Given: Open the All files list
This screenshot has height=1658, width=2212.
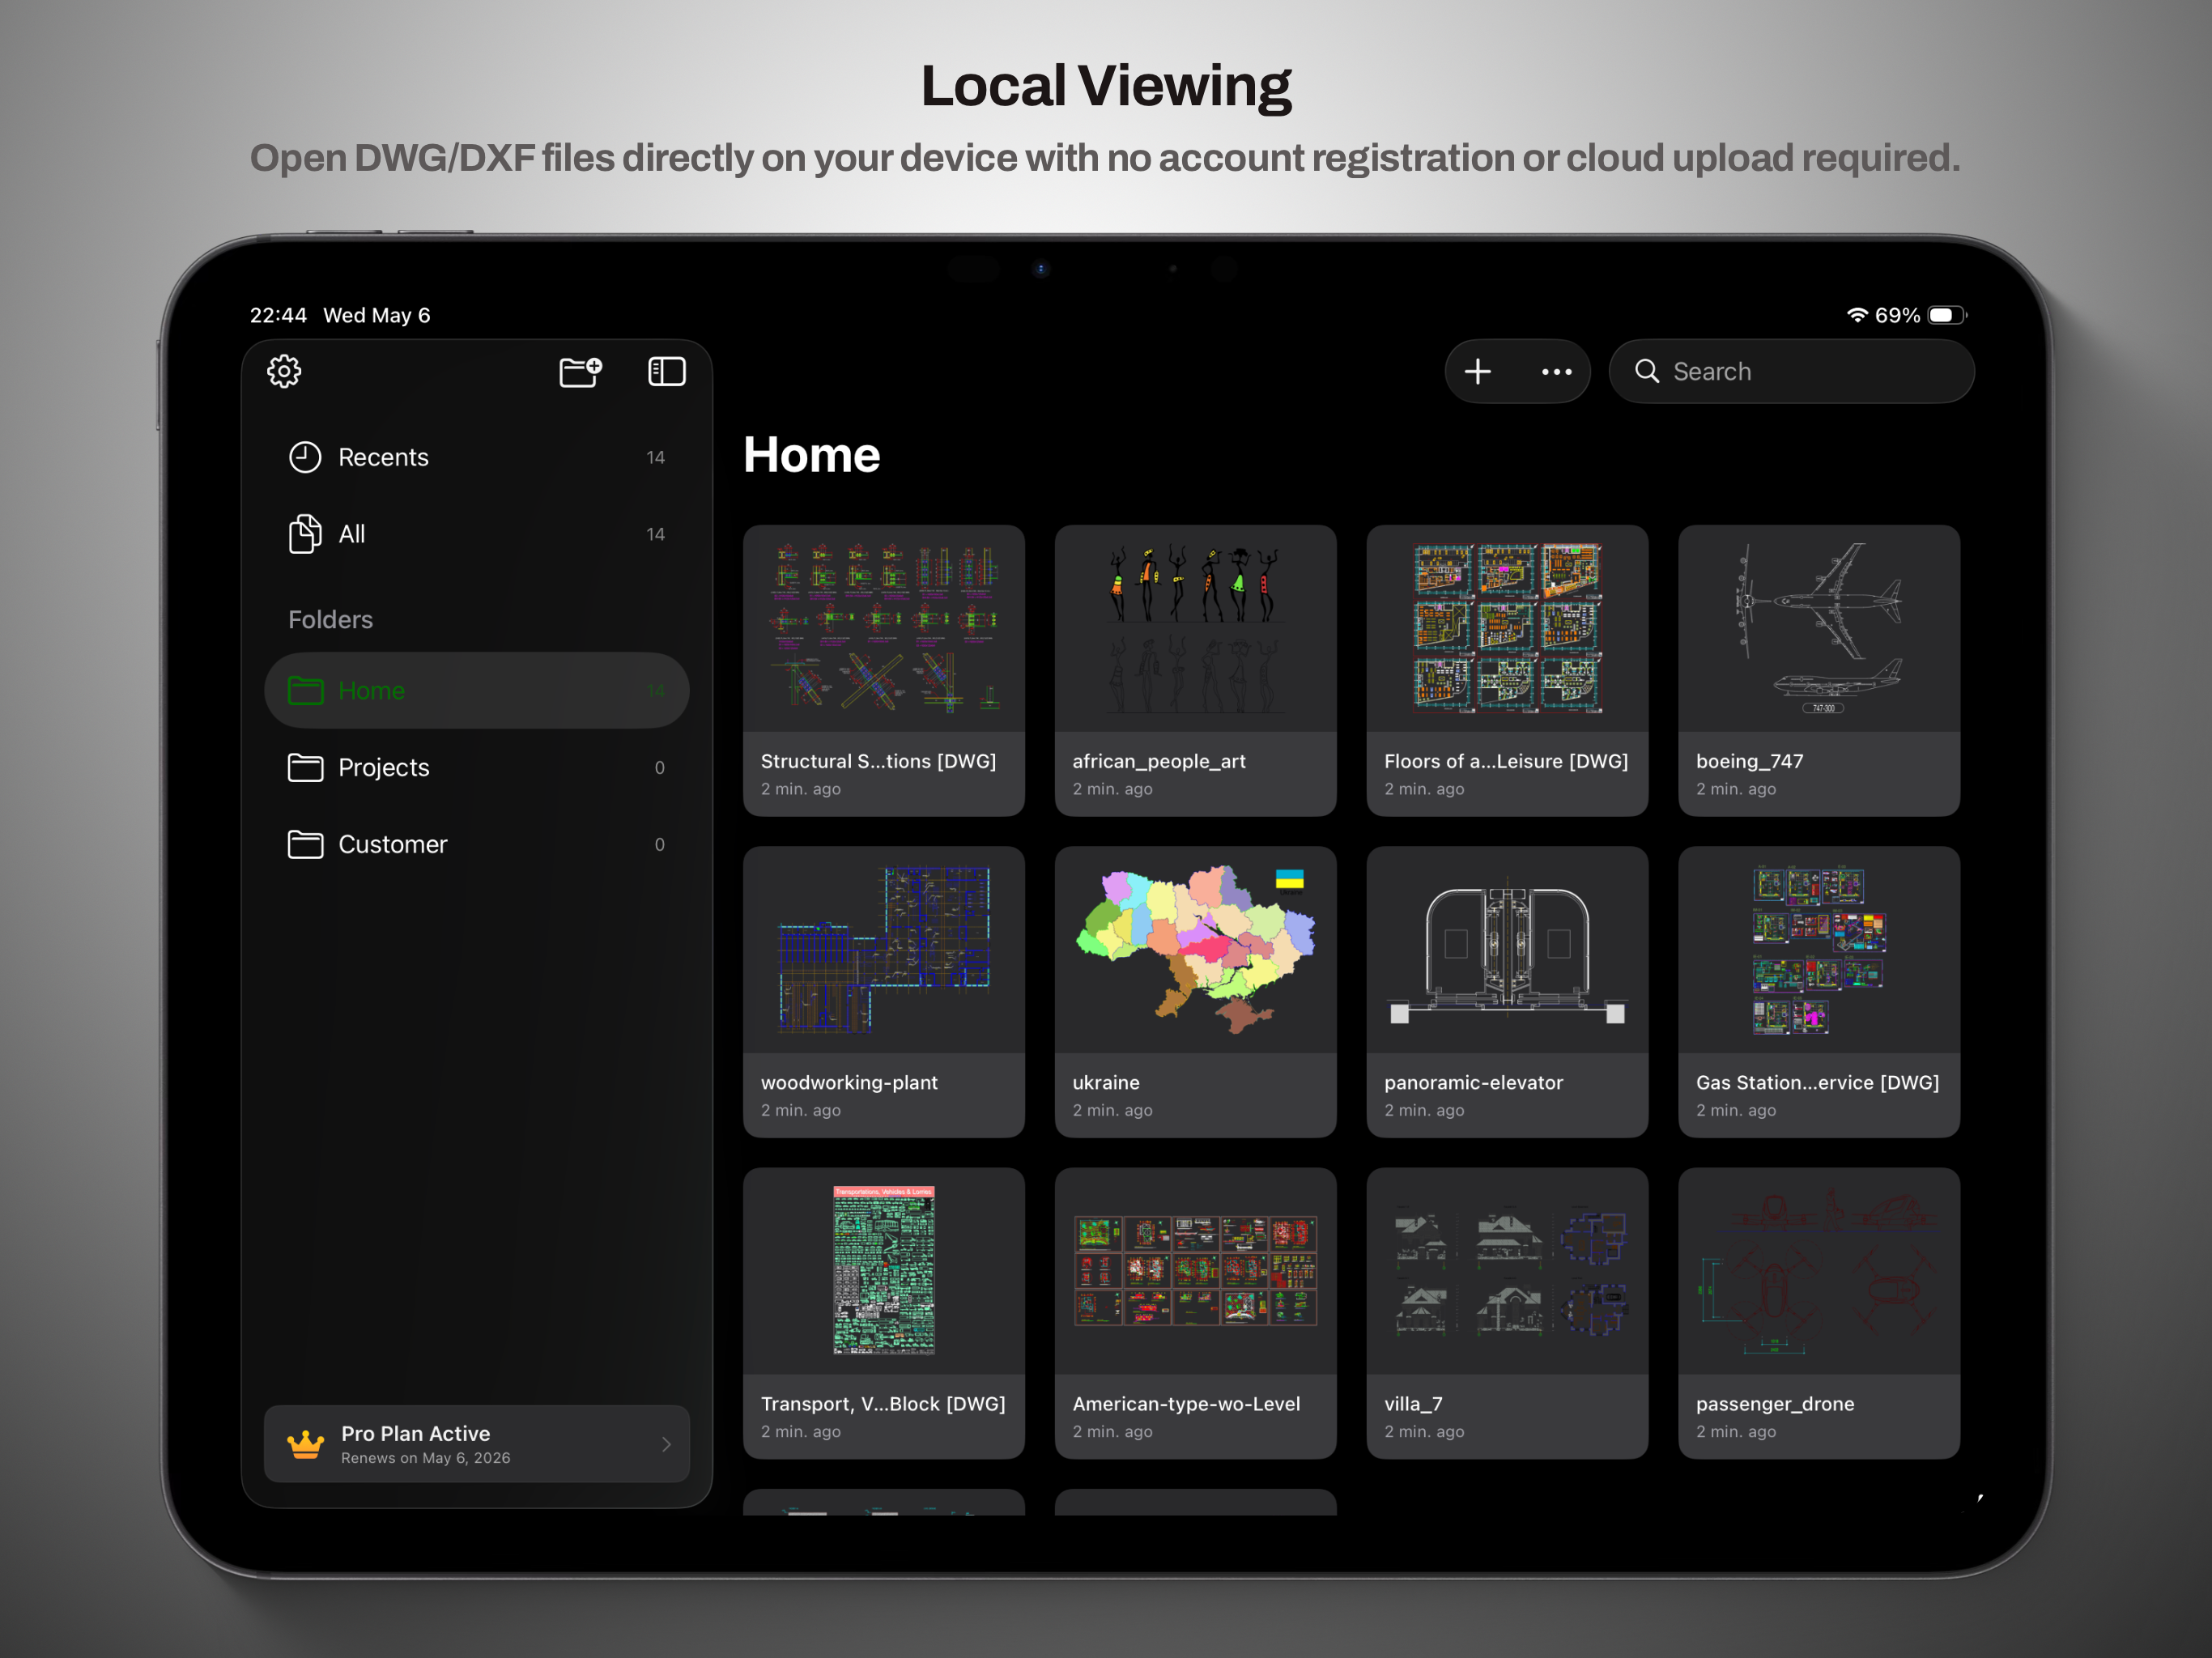Looking at the screenshot, I should coord(477,534).
